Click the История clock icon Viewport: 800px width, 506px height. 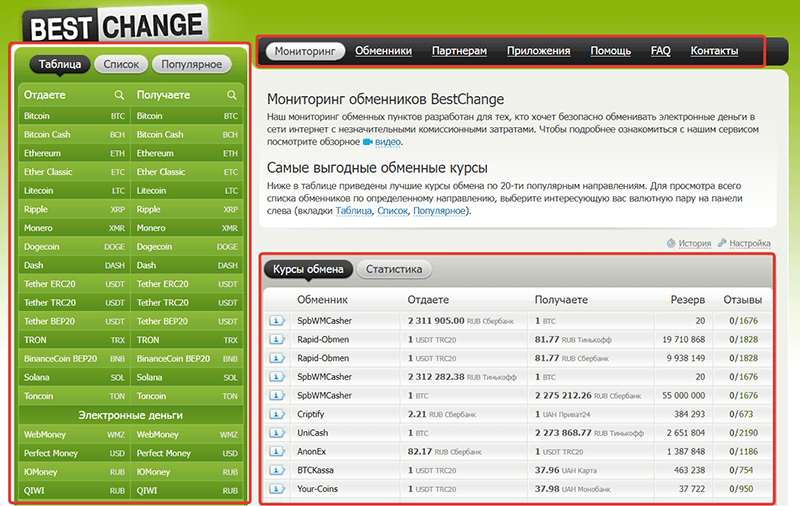point(671,243)
